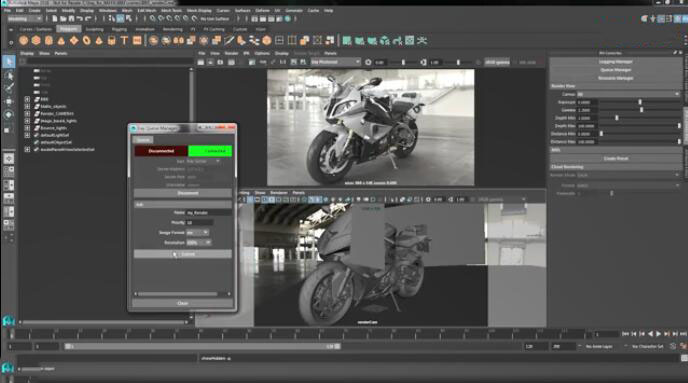Adjust the Depth Min slider handle
Screen dimensions: 688x383
pyautogui.click(x=616, y=118)
